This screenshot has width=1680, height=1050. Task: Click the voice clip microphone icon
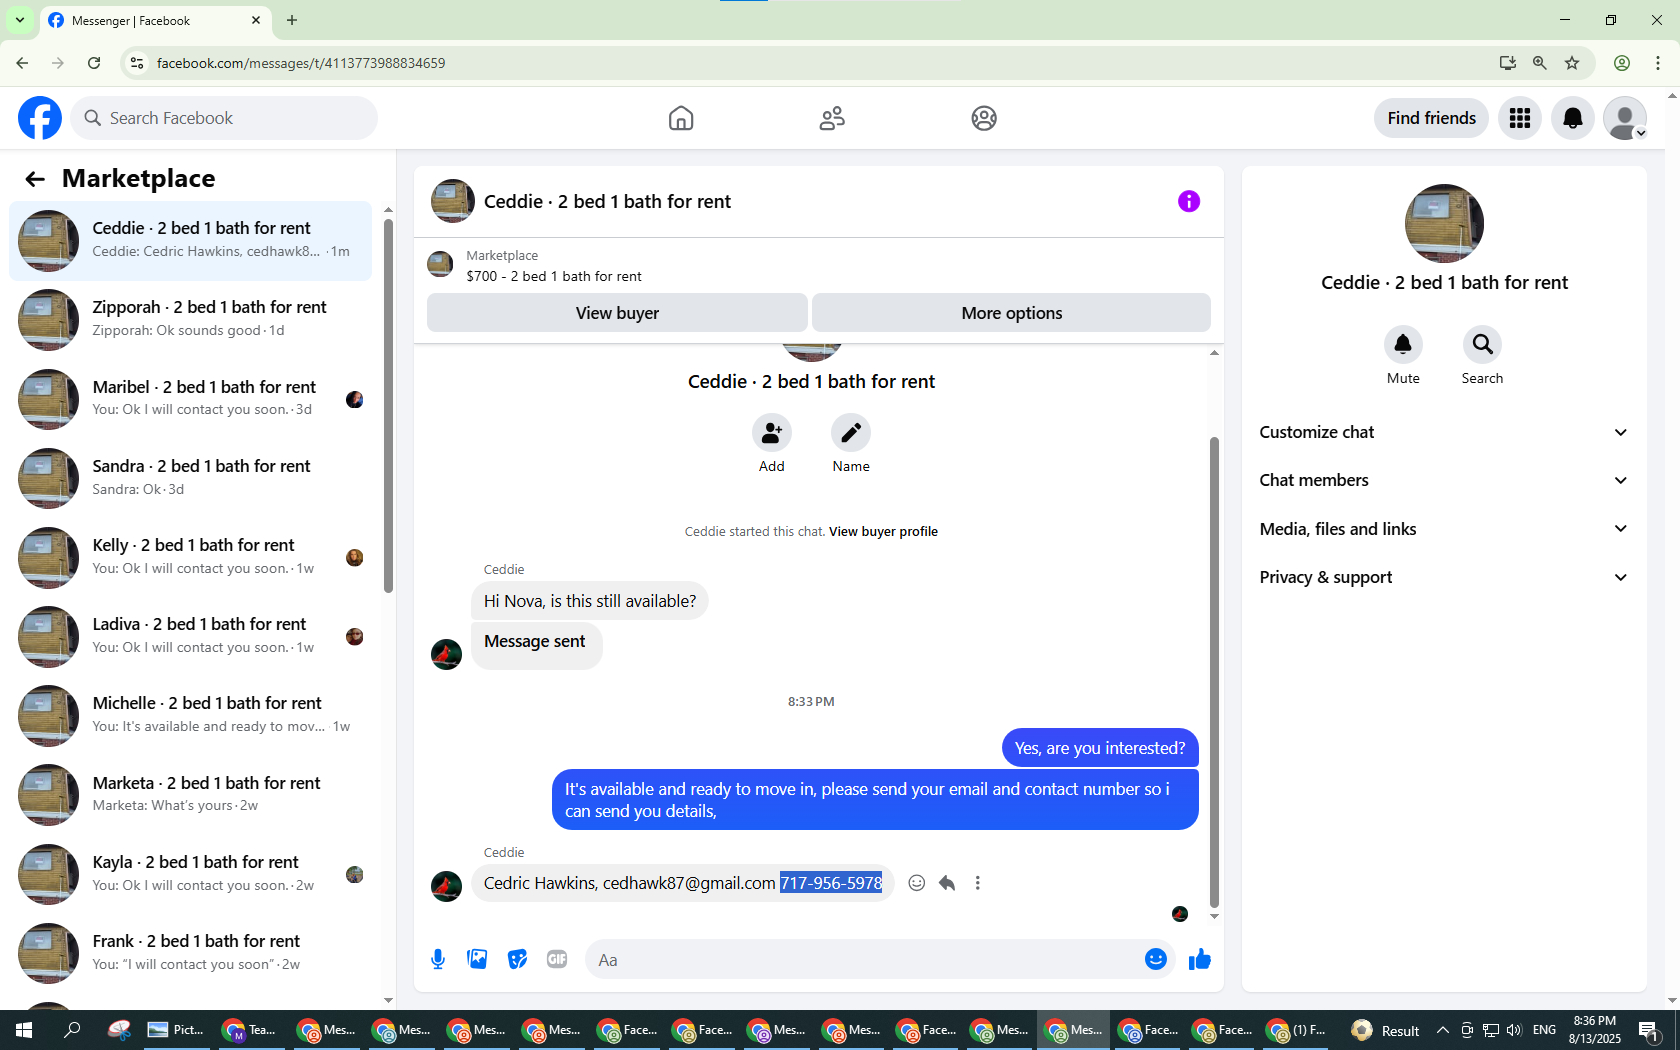(438, 960)
